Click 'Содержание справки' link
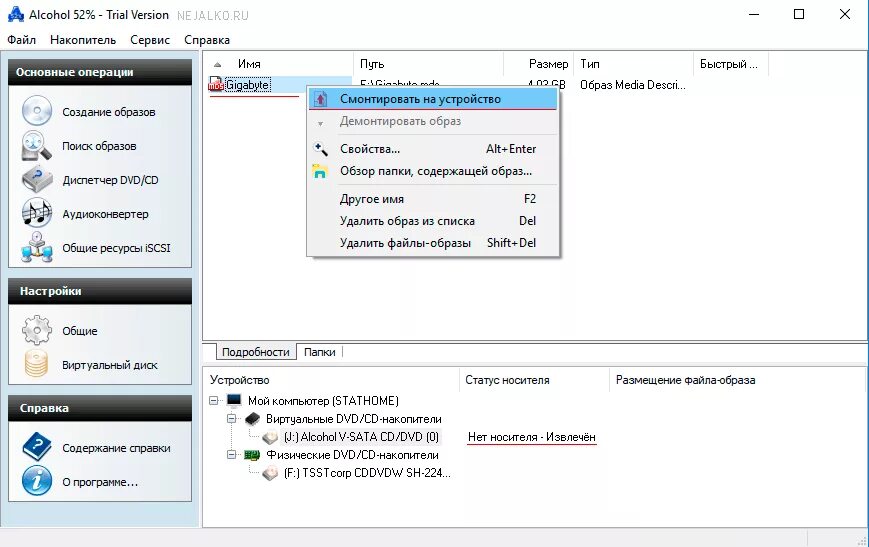Image resolution: width=869 pixels, height=547 pixels. coord(116,448)
